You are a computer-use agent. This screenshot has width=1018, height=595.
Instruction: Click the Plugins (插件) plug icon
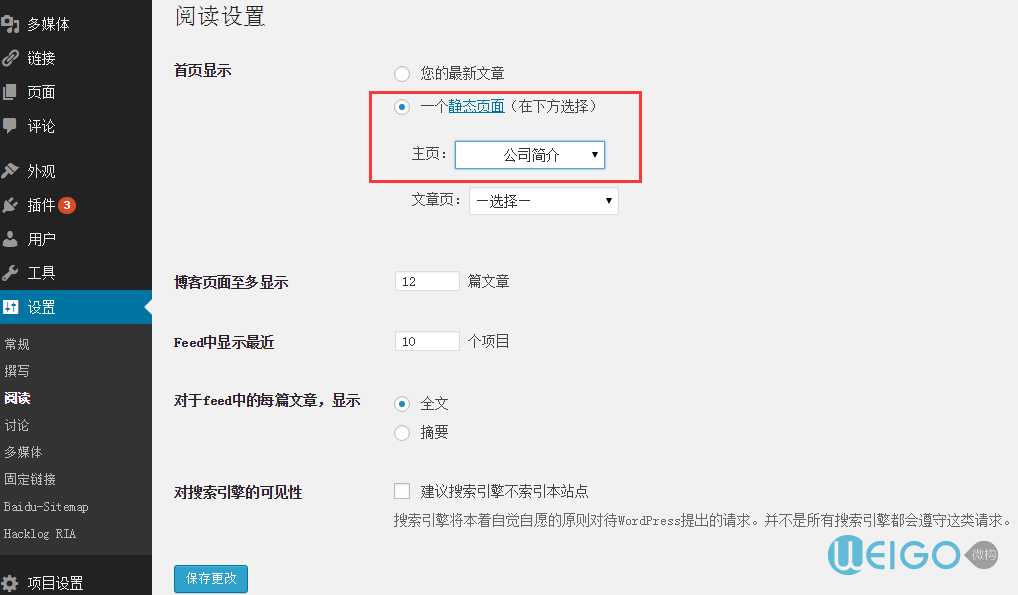(10, 205)
